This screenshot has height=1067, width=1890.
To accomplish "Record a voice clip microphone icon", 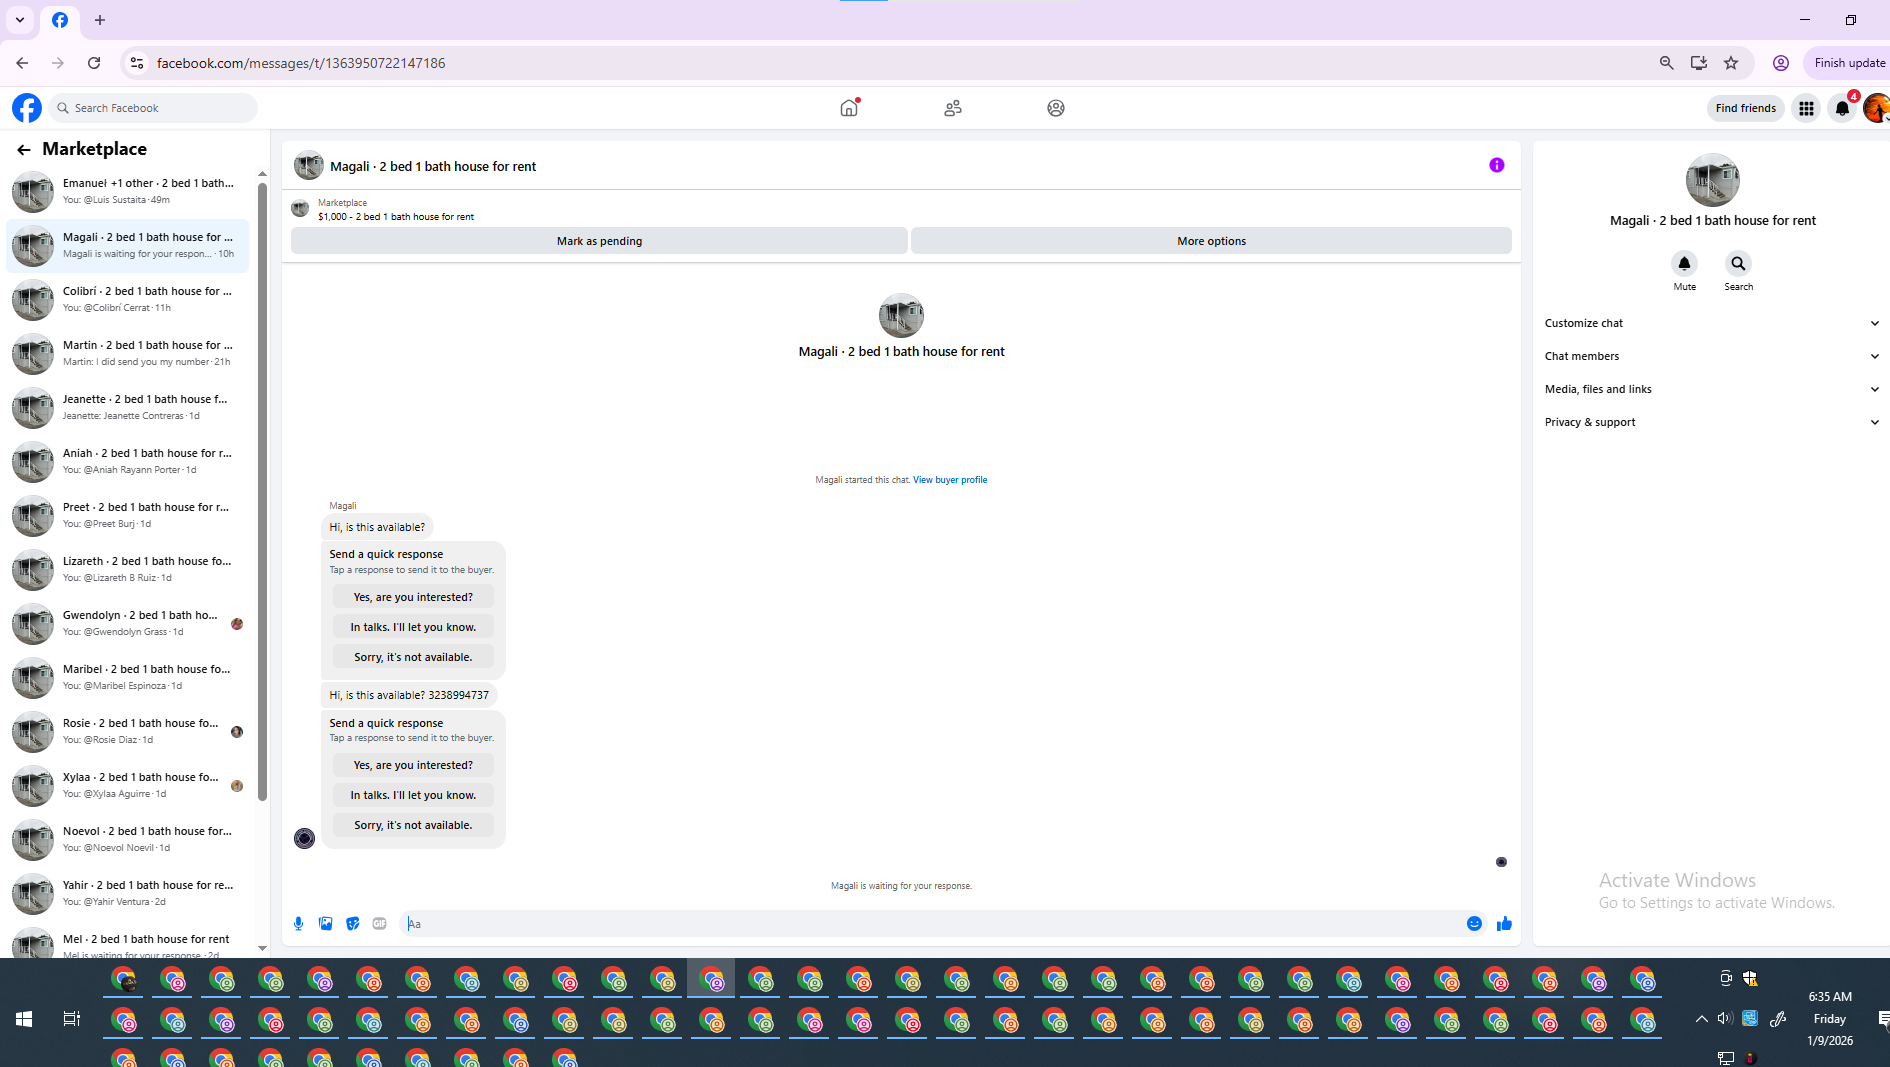I will (298, 924).
